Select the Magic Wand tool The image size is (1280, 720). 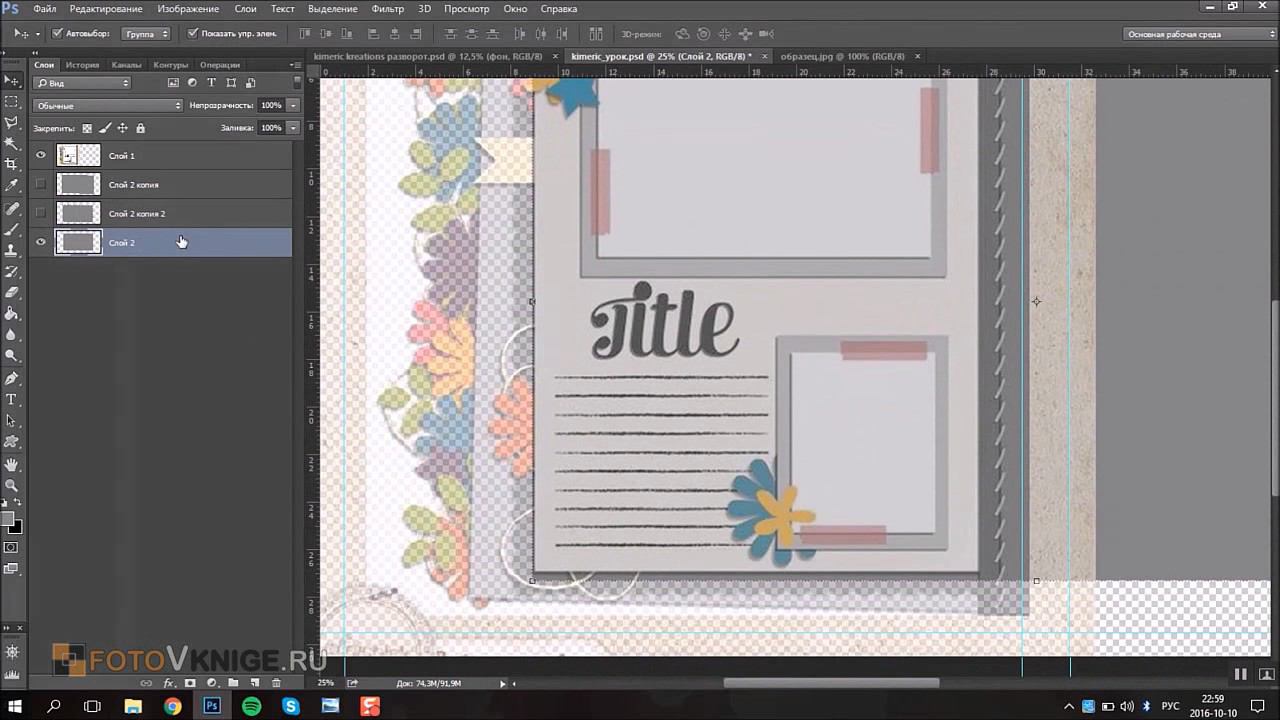pyautogui.click(x=12, y=144)
